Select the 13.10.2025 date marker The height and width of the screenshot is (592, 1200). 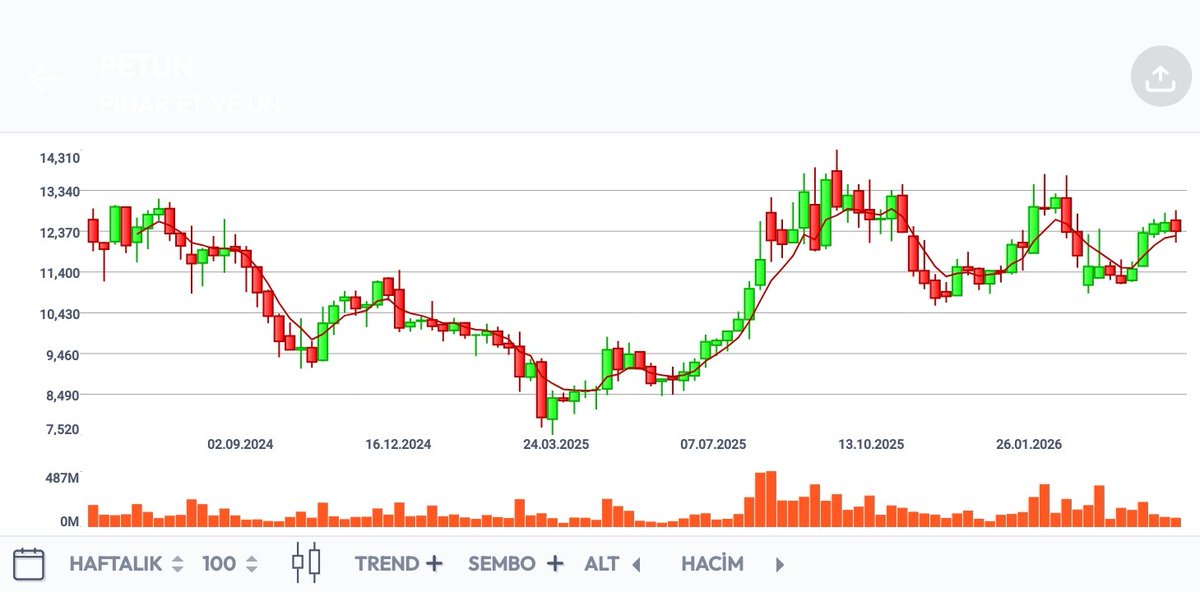[871, 444]
